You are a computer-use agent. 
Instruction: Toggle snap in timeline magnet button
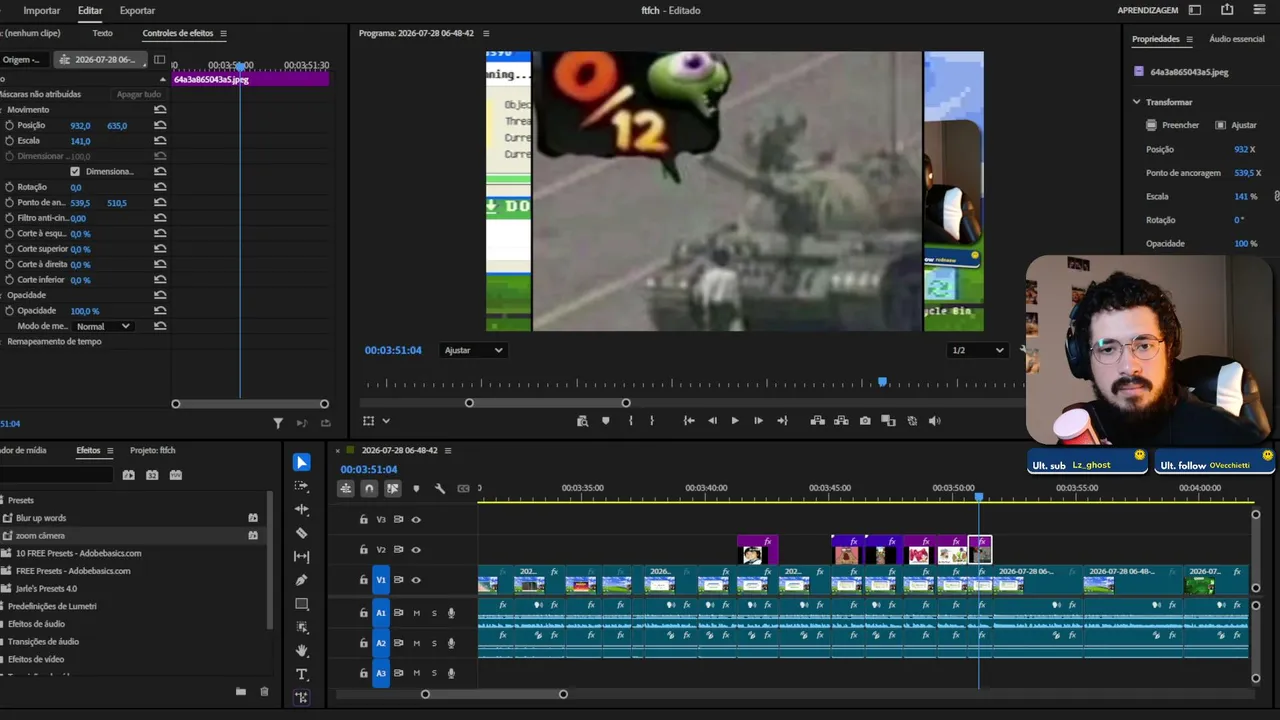369,489
